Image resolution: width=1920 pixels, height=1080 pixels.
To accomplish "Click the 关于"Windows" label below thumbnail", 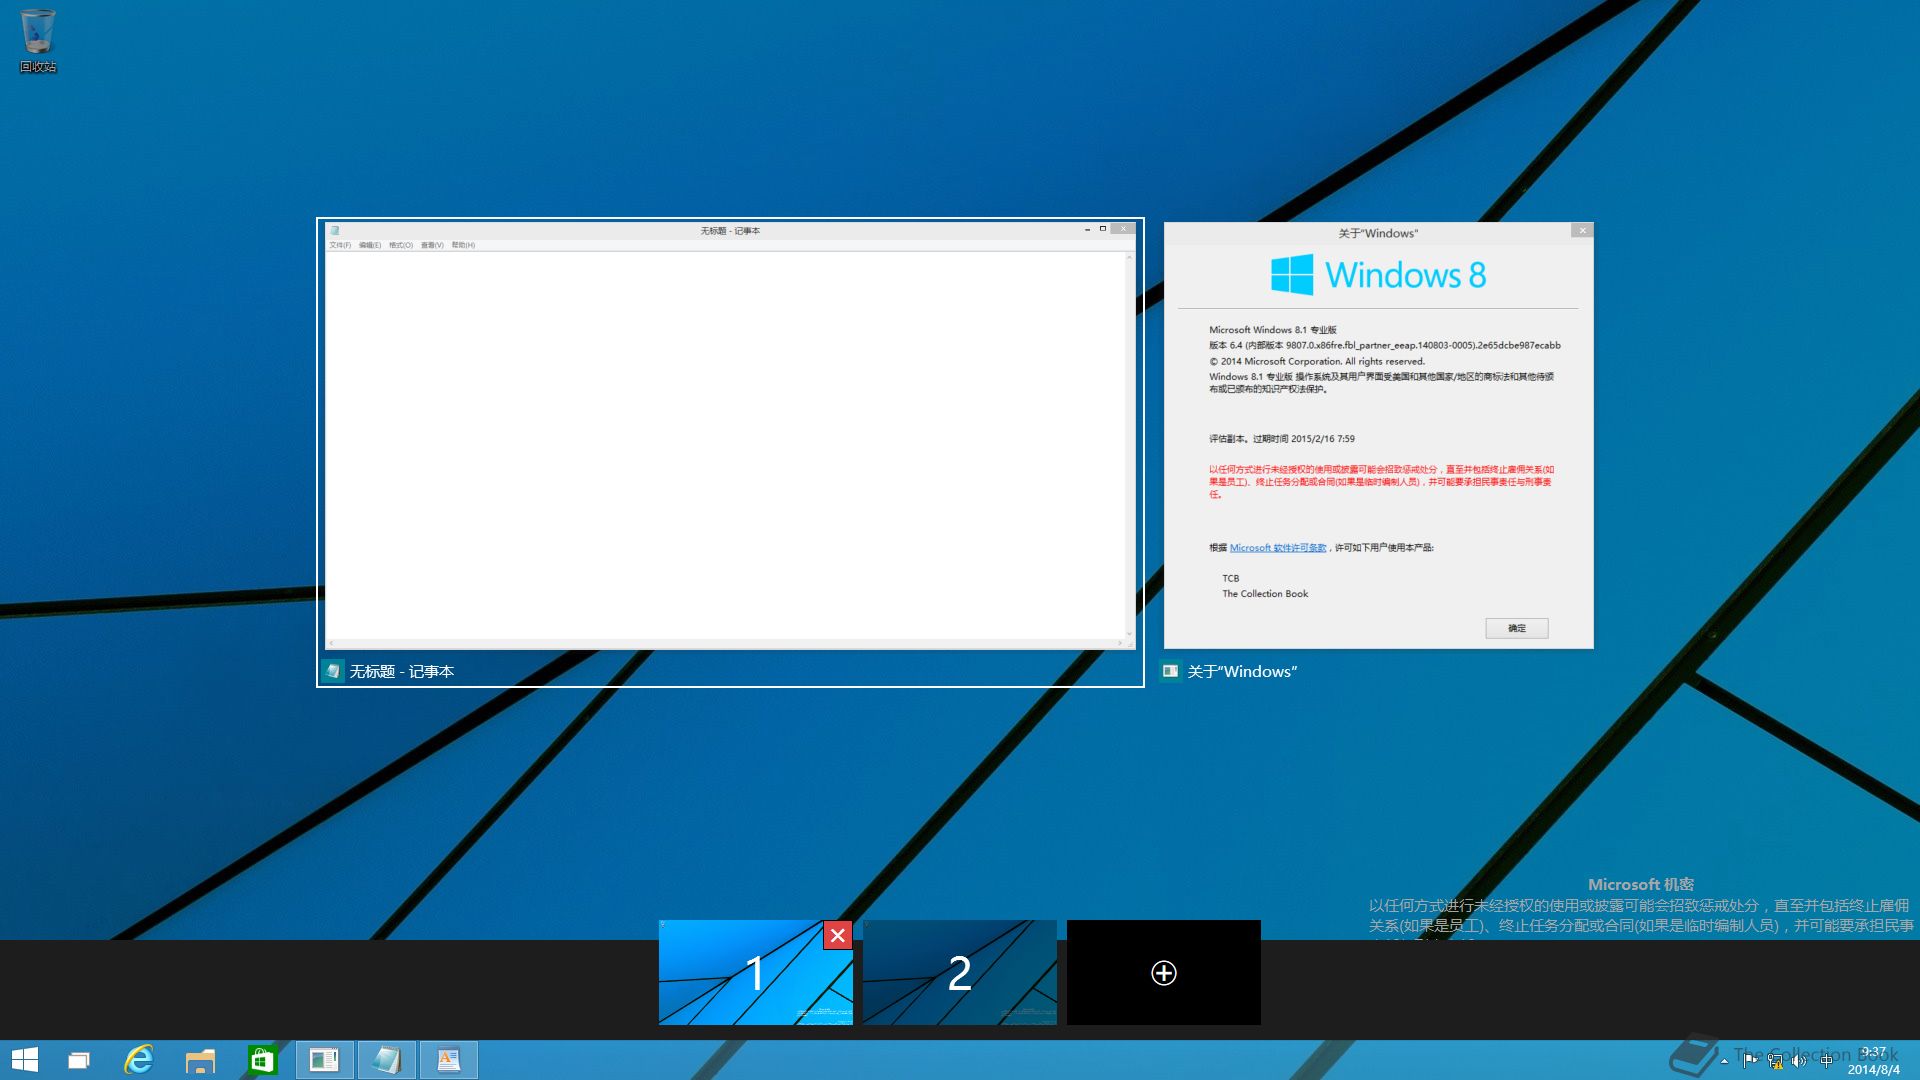I will (1242, 672).
